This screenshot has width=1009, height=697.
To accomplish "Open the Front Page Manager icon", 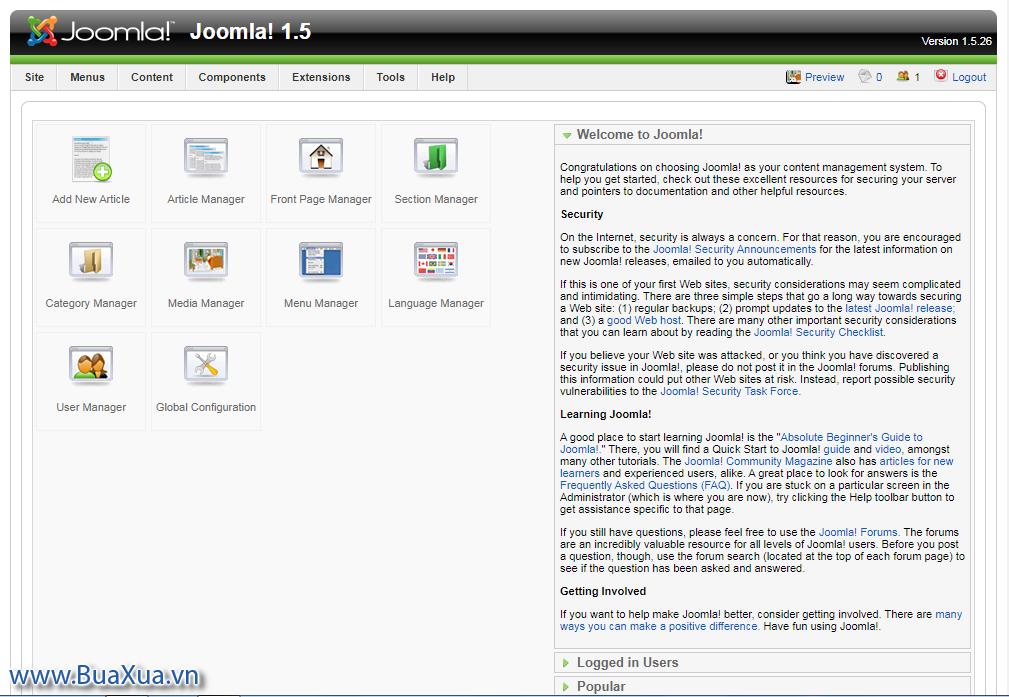I will click(x=320, y=158).
